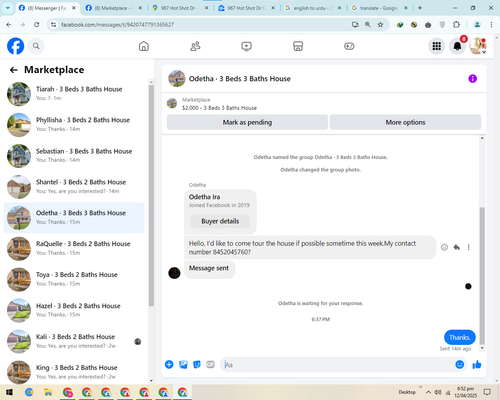Open Toya 3 Beds 2 Baths conversation
Image resolution: width=500 pixels, height=400 pixels.
74,279
